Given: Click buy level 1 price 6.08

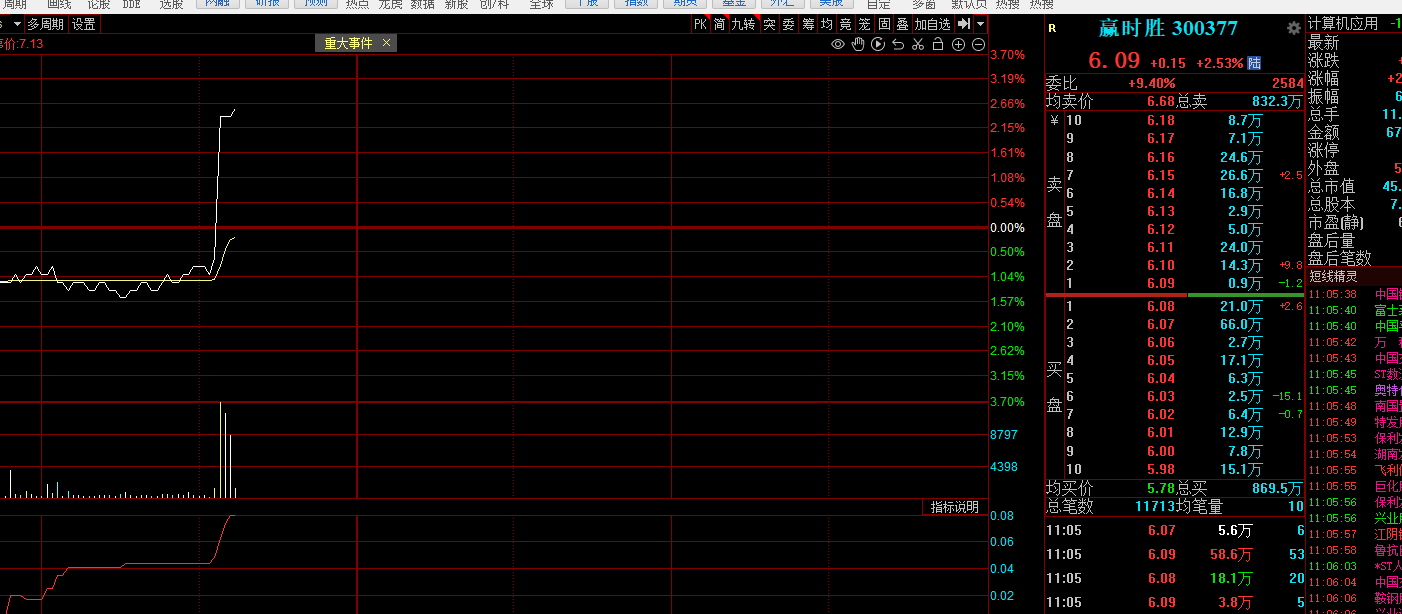Looking at the screenshot, I should click(1160, 306).
